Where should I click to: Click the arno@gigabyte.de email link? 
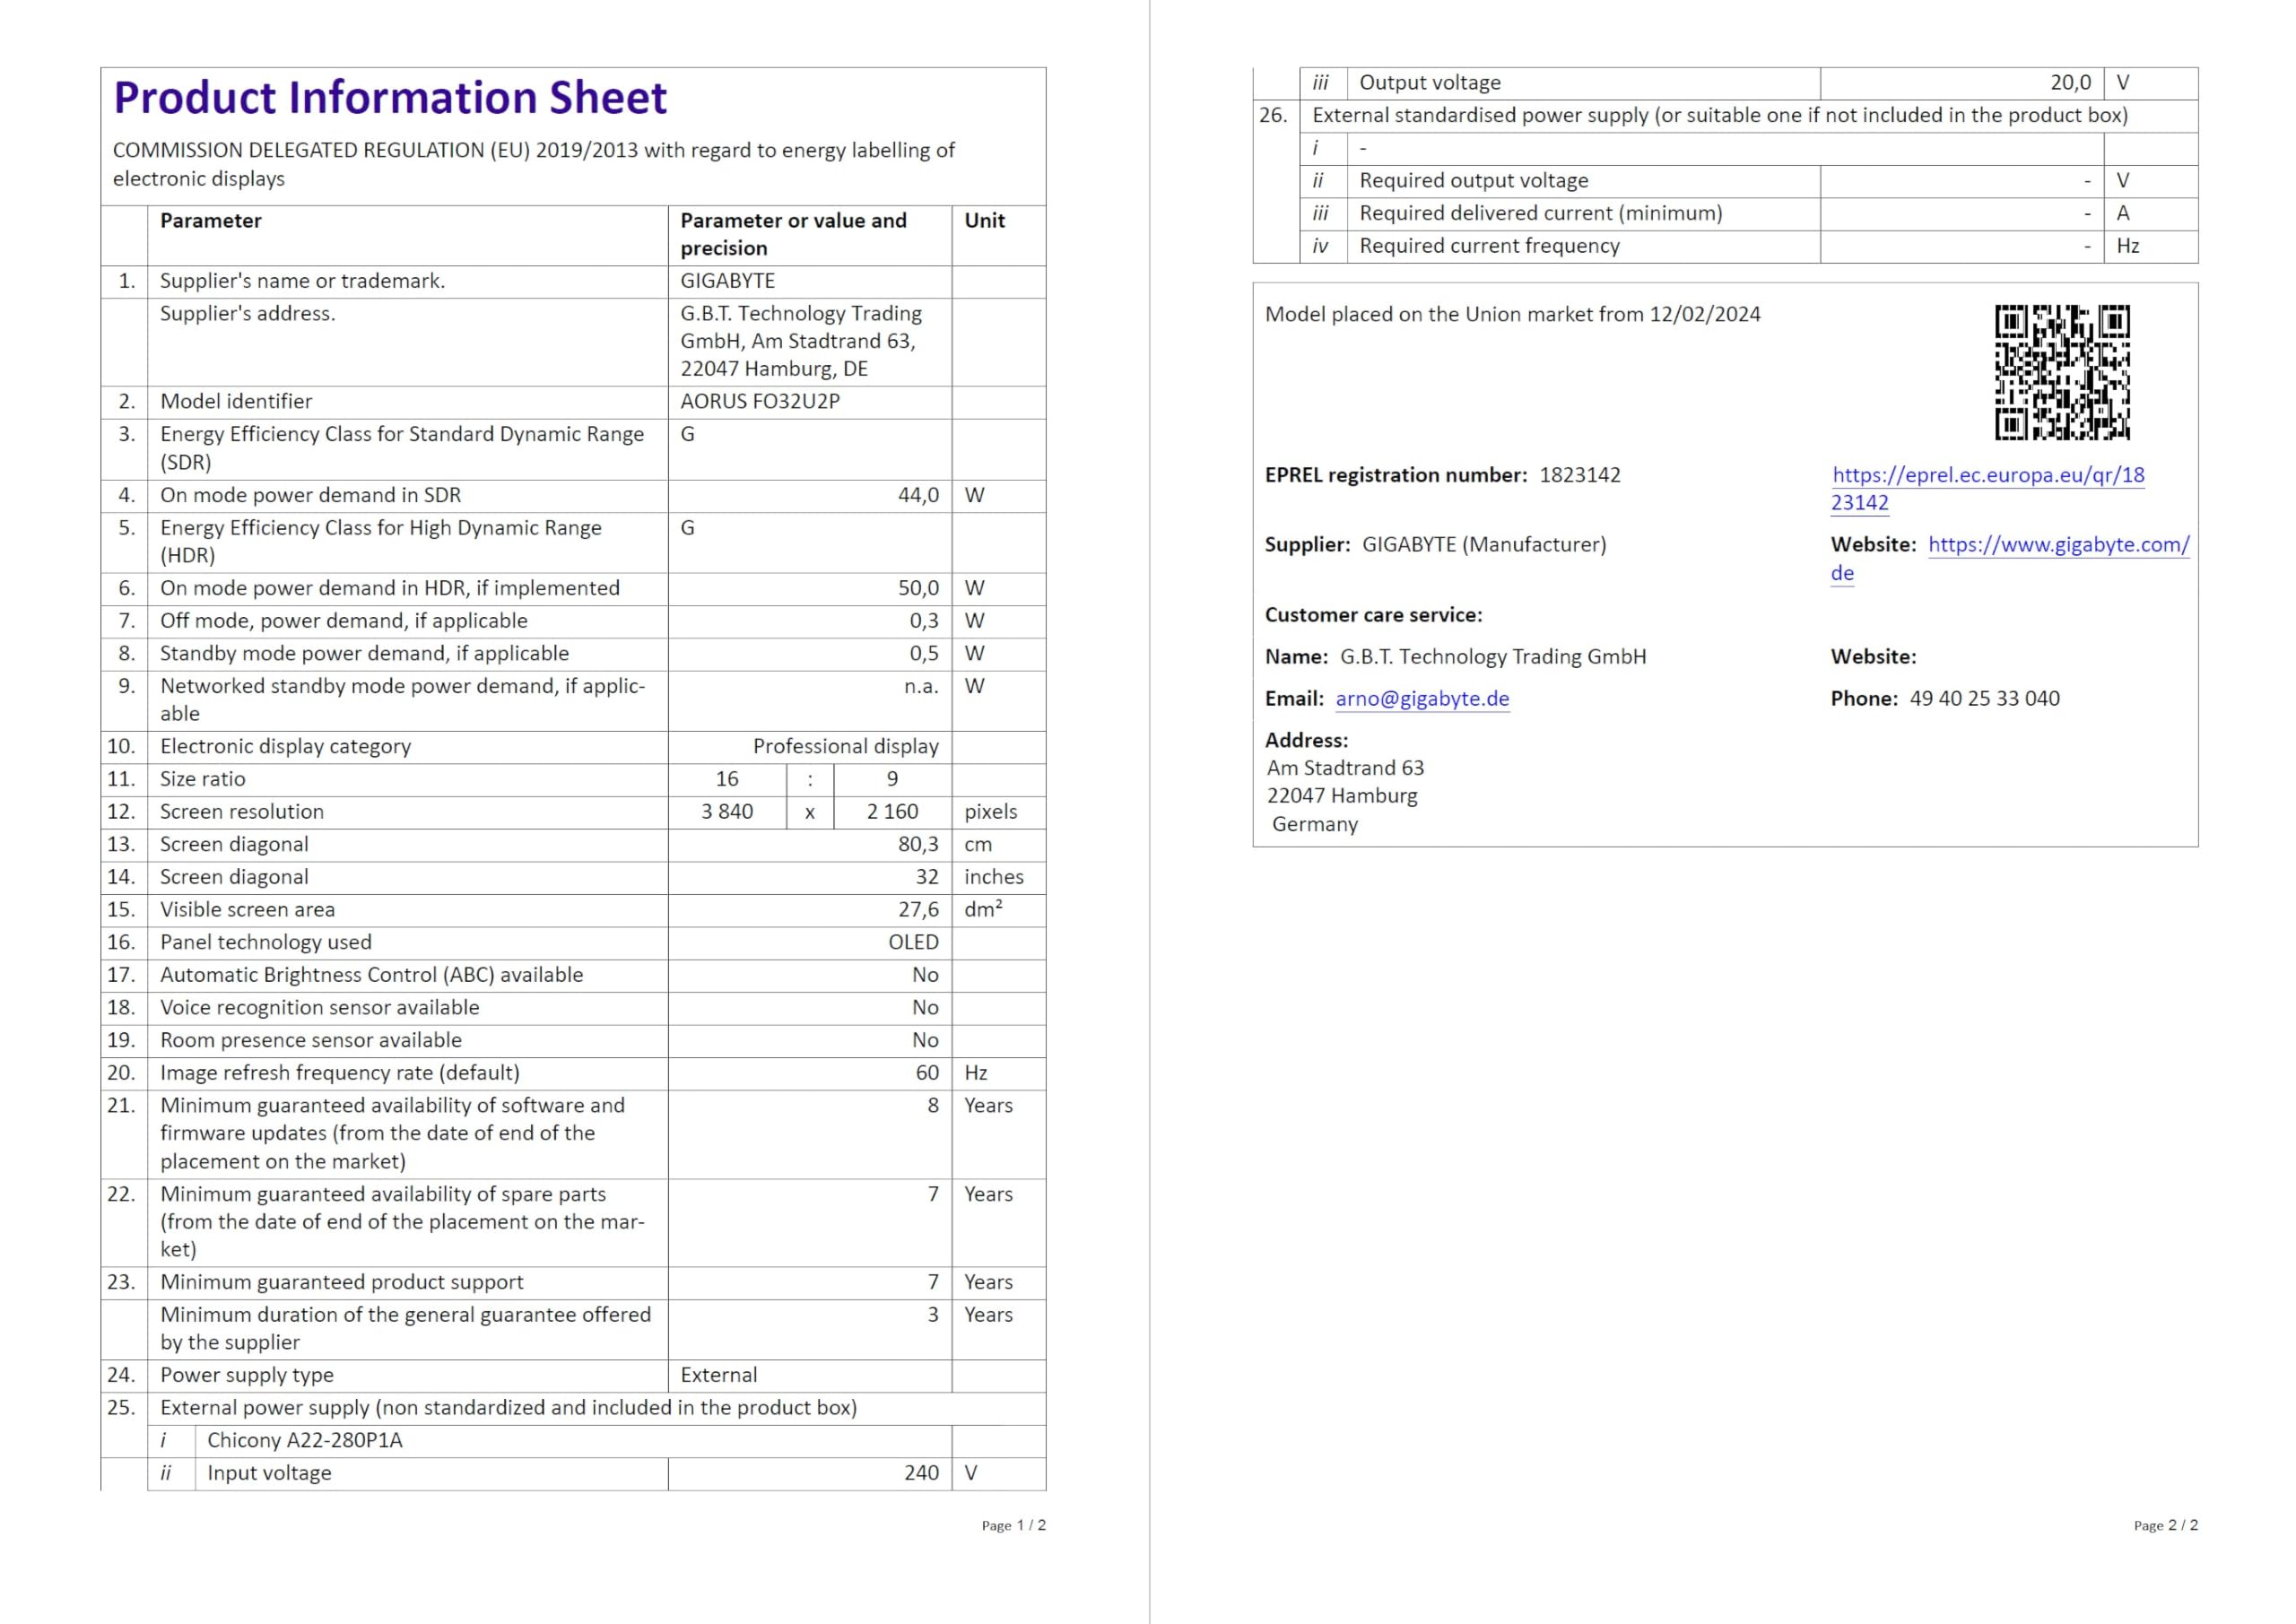coord(1422,699)
